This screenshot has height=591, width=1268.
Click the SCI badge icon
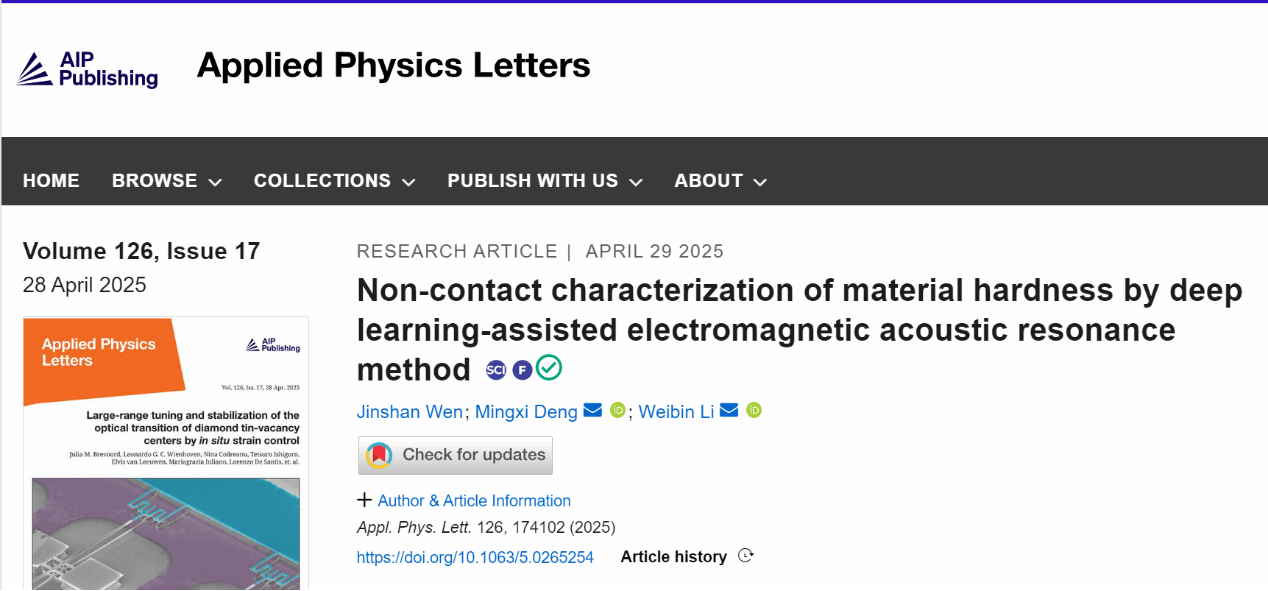[x=496, y=370]
